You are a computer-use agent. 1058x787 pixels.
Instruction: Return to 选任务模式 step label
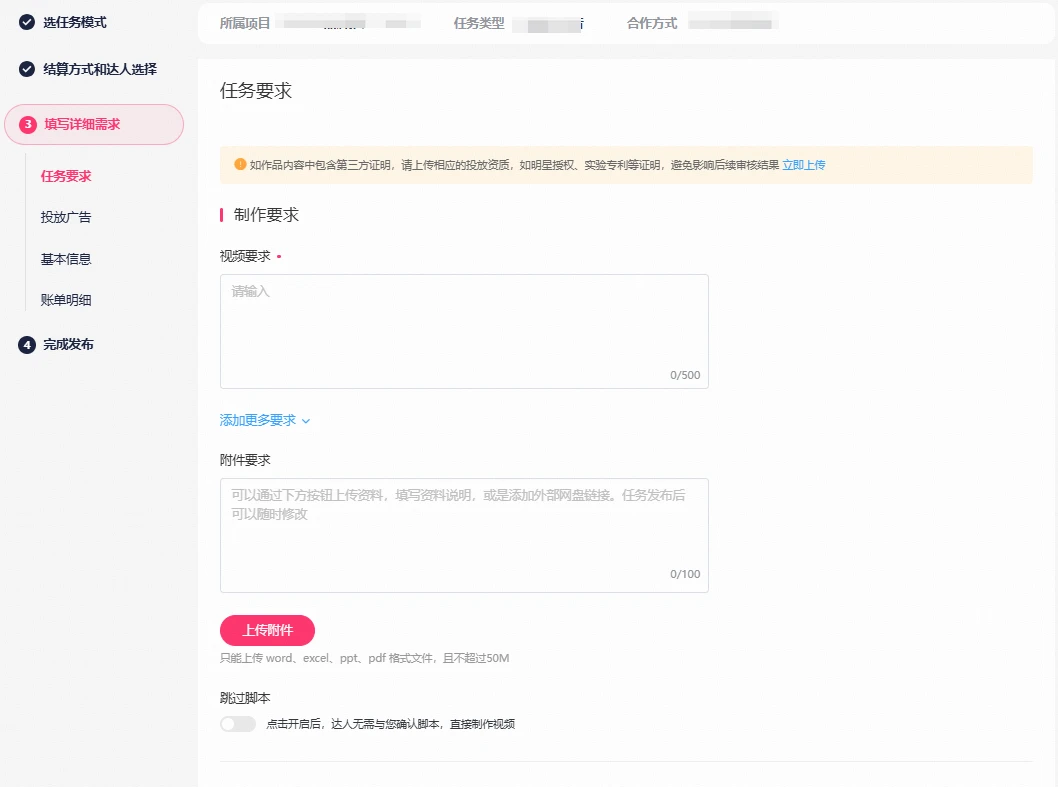coord(74,22)
